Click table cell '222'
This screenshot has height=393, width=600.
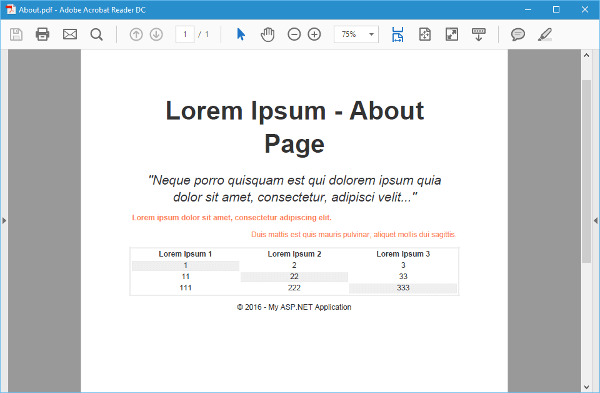294,288
